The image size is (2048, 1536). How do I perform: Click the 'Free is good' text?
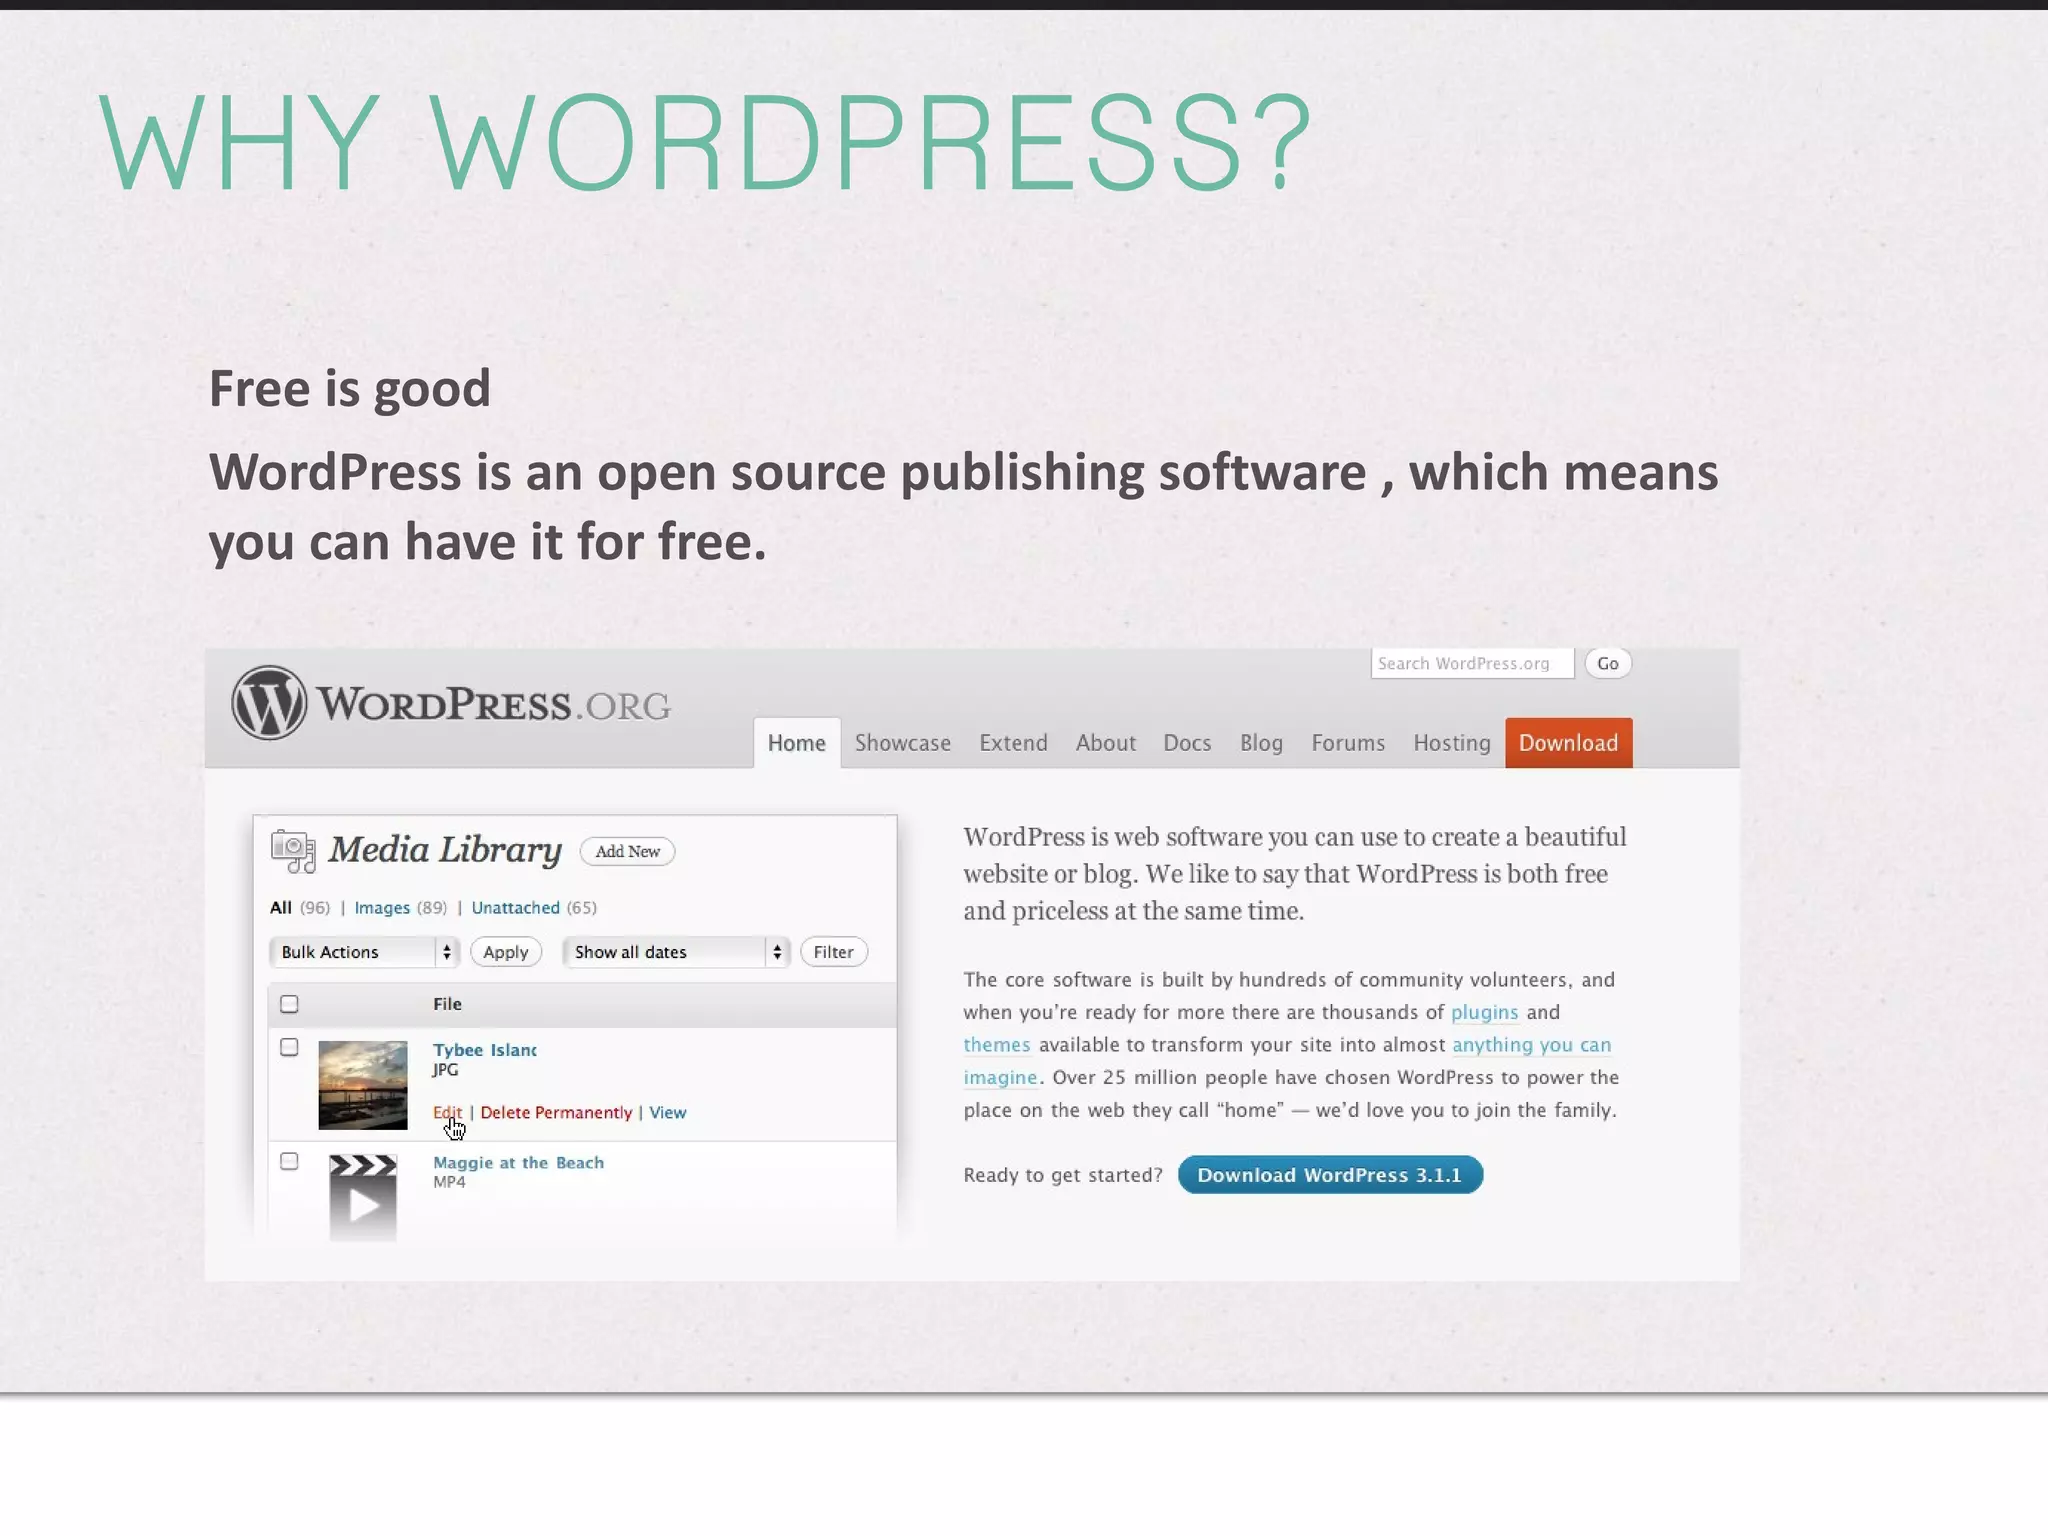350,389
